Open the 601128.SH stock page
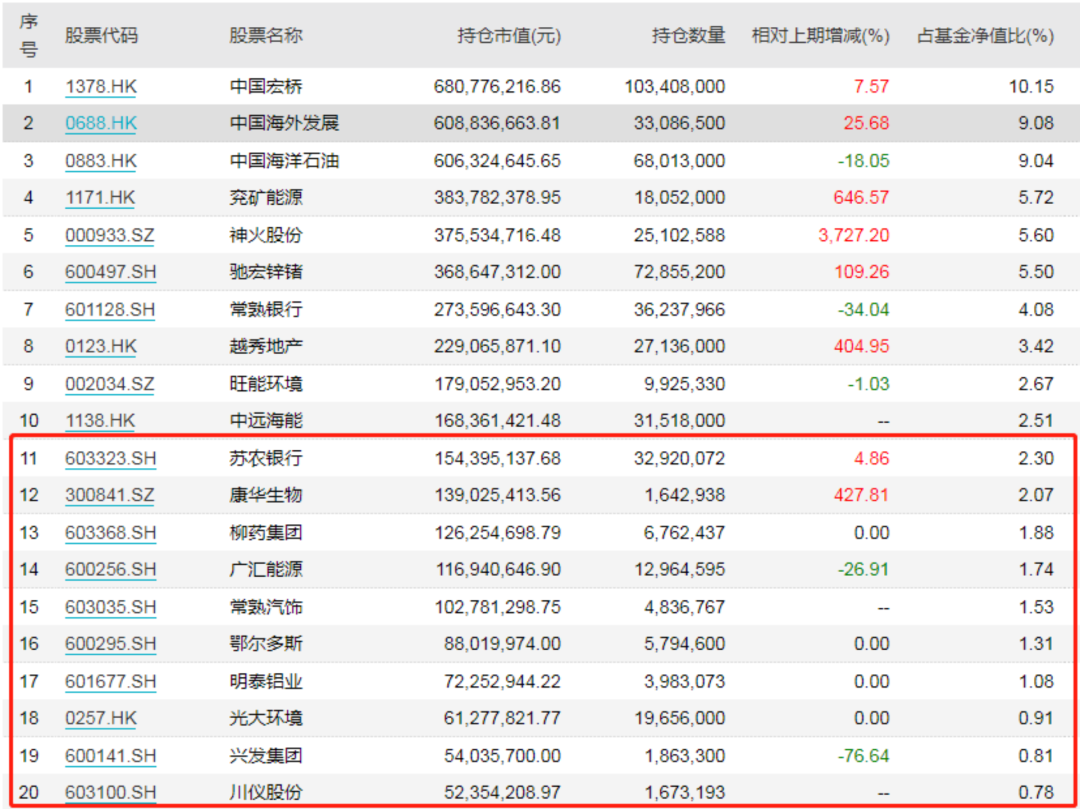The width and height of the screenshot is (1080, 809). pyautogui.click(x=110, y=310)
